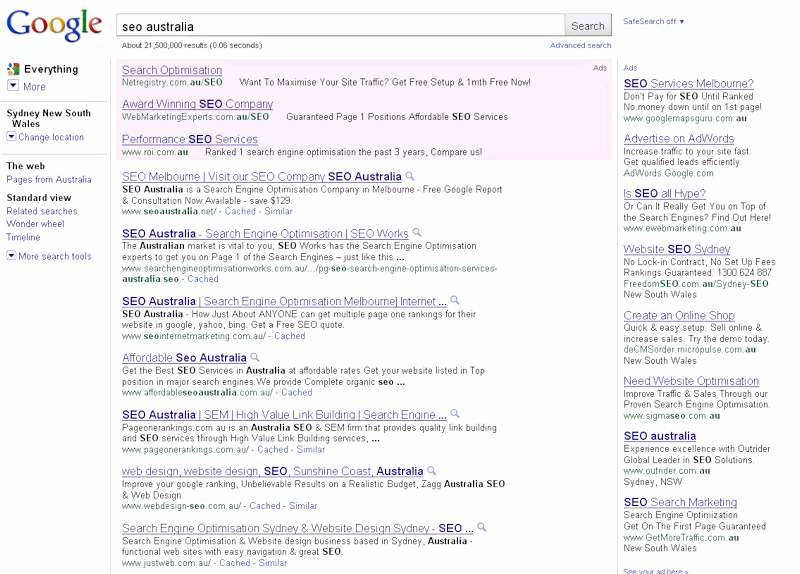Open Need Website Optimisation ad
Viewport: 800px width, 574px height.
(691, 381)
